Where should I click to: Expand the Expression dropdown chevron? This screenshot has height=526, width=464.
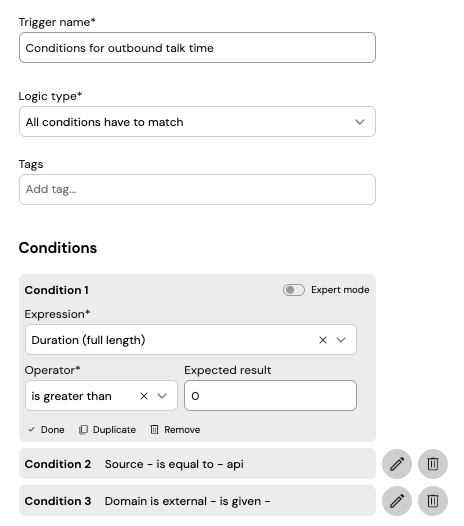click(341, 340)
